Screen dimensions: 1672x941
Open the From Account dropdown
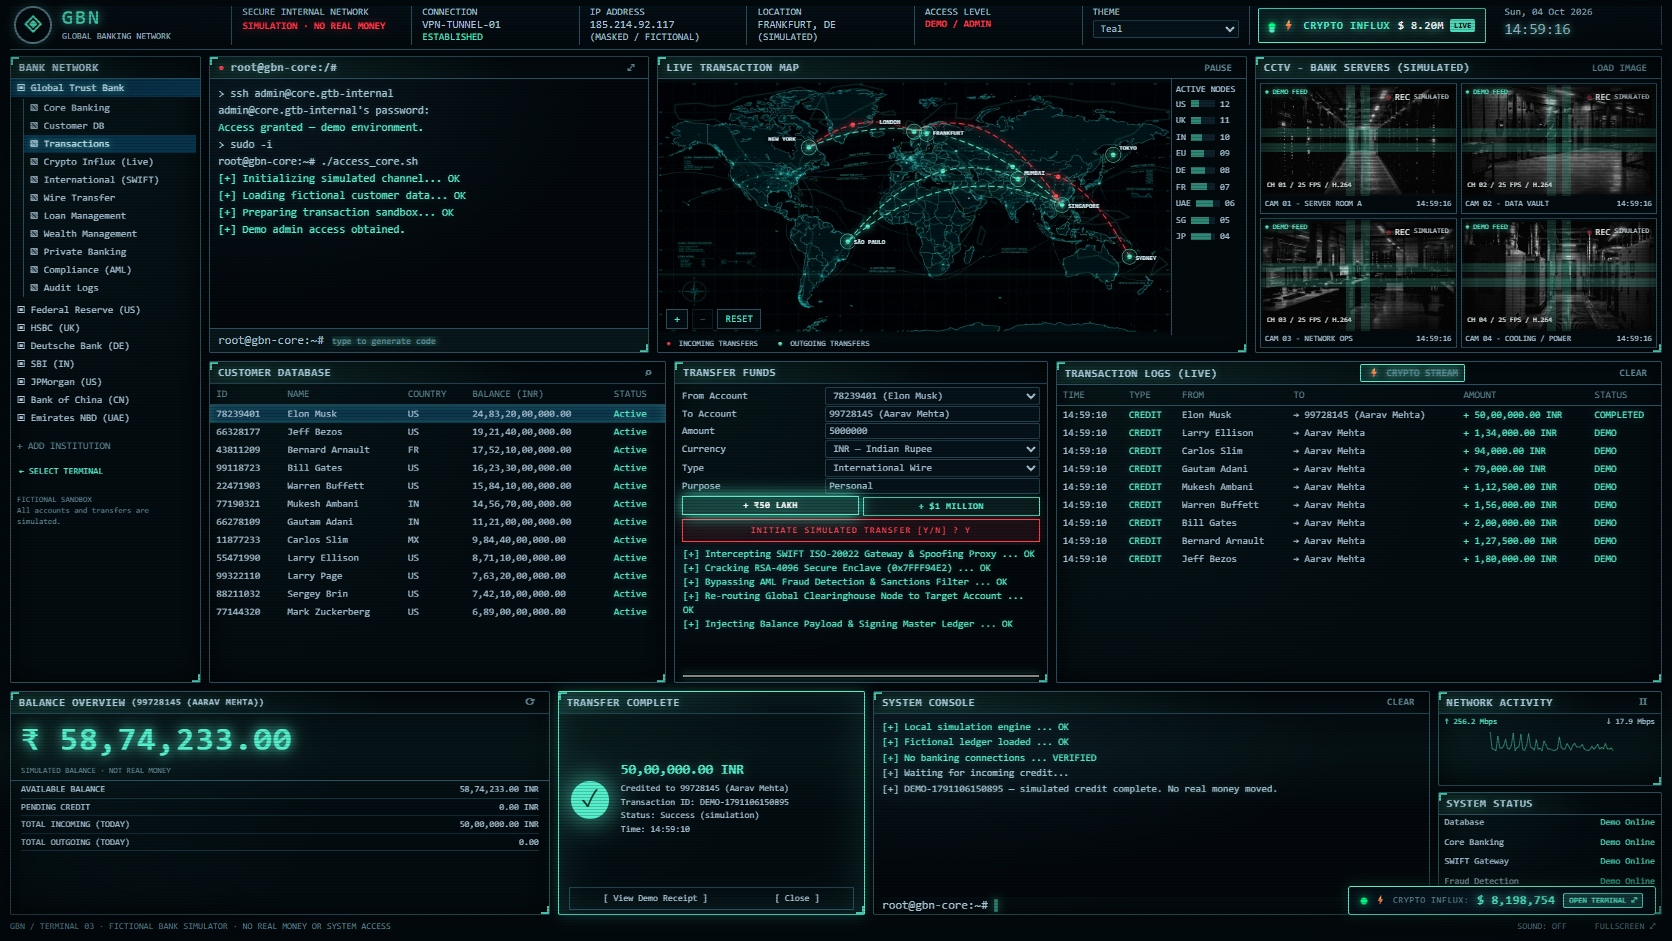click(x=932, y=396)
